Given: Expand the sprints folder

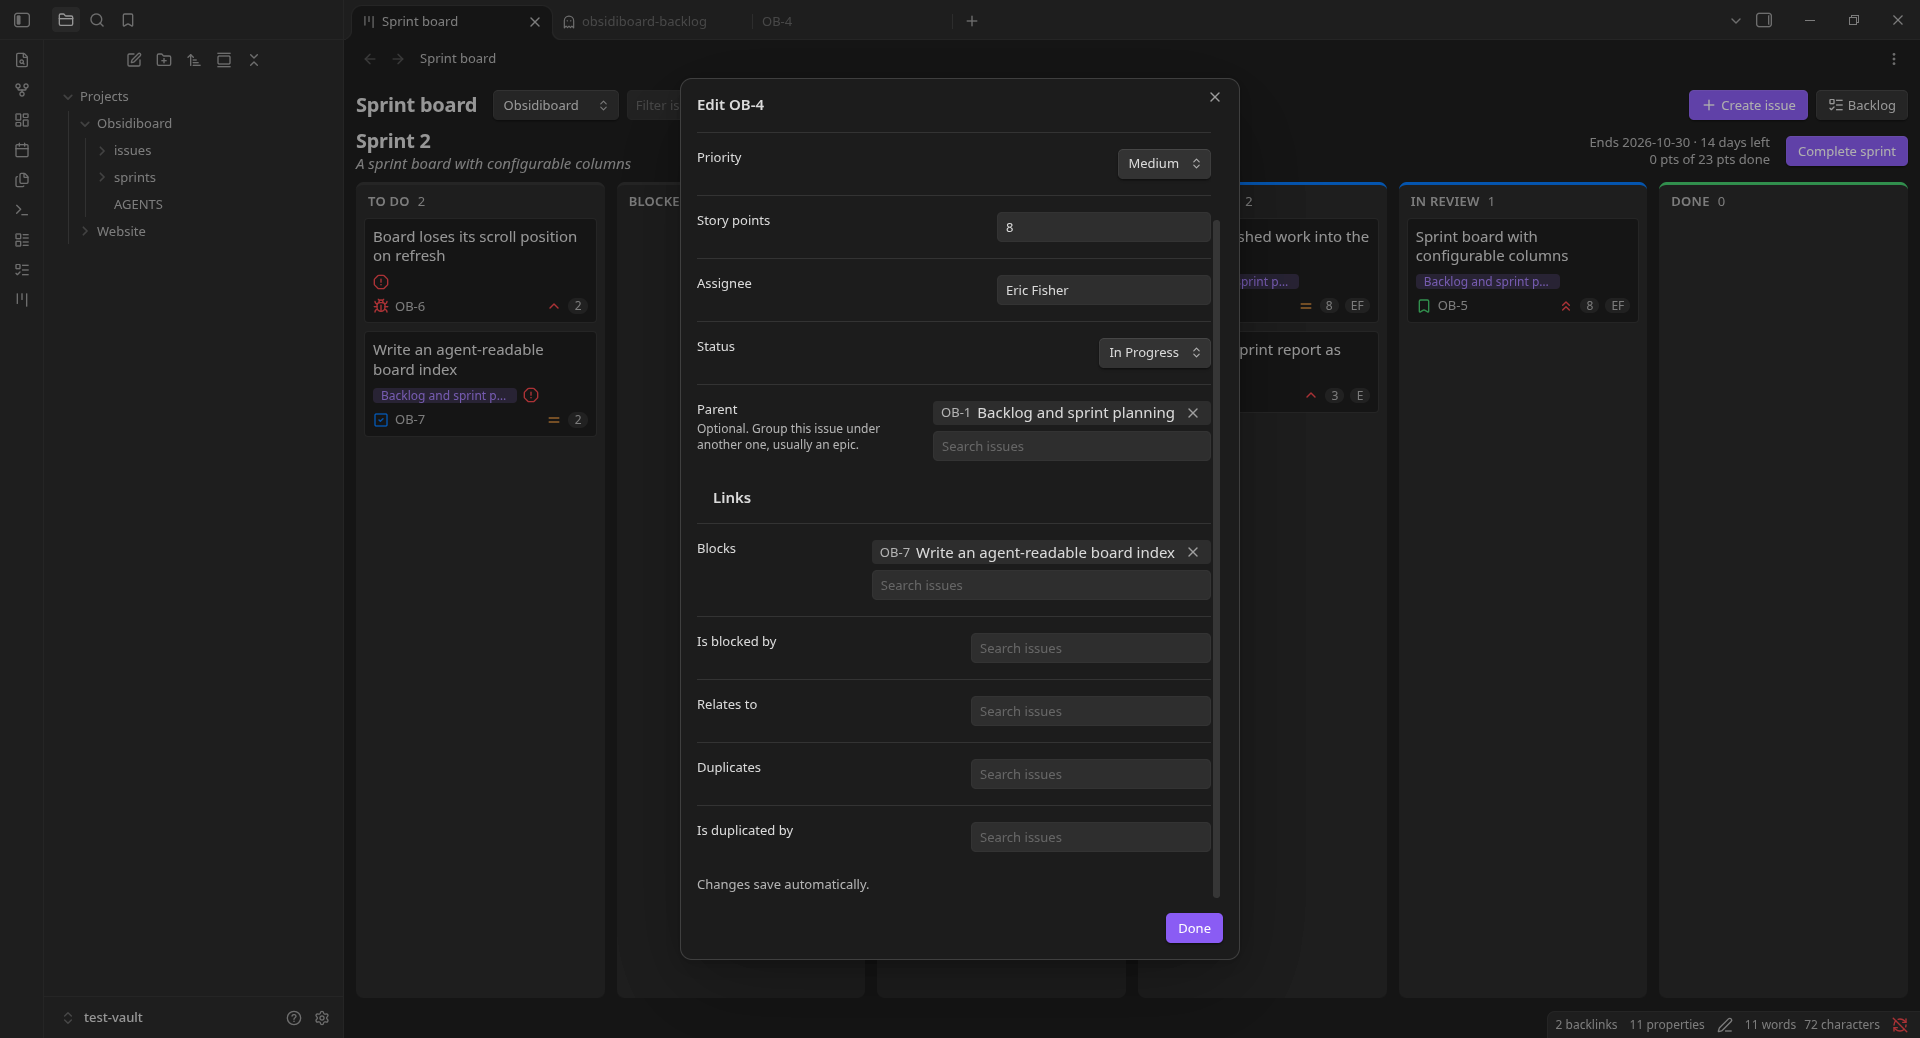Looking at the screenshot, I should click(x=102, y=177).
